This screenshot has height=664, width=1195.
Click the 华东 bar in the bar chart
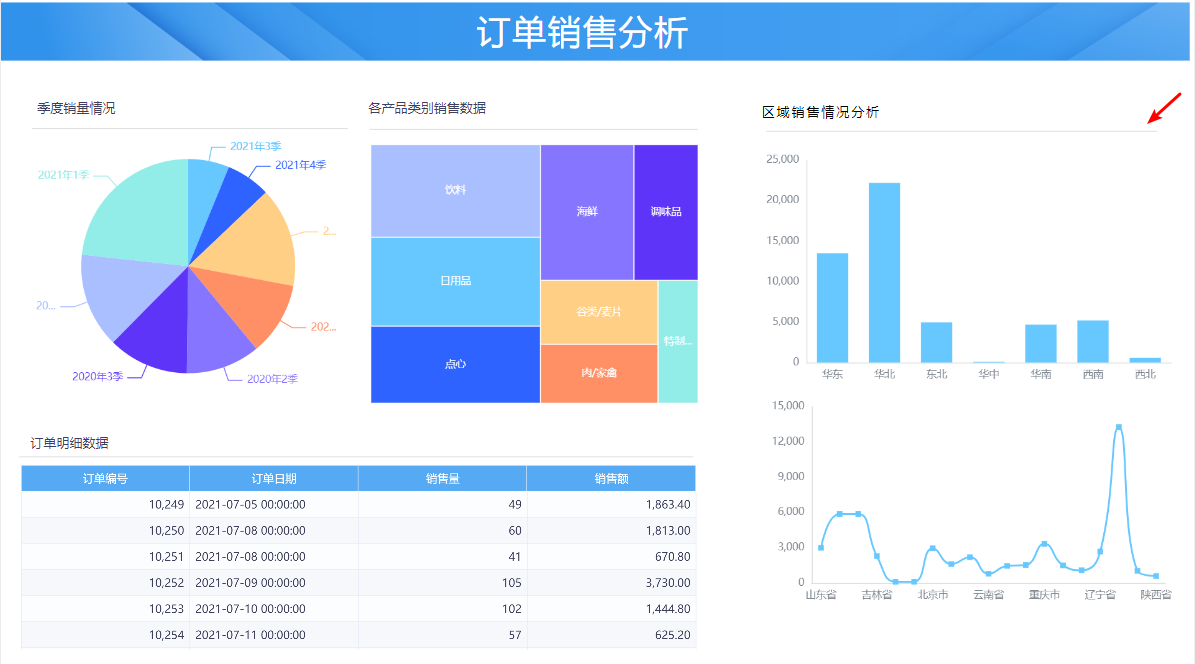point(832,308)
